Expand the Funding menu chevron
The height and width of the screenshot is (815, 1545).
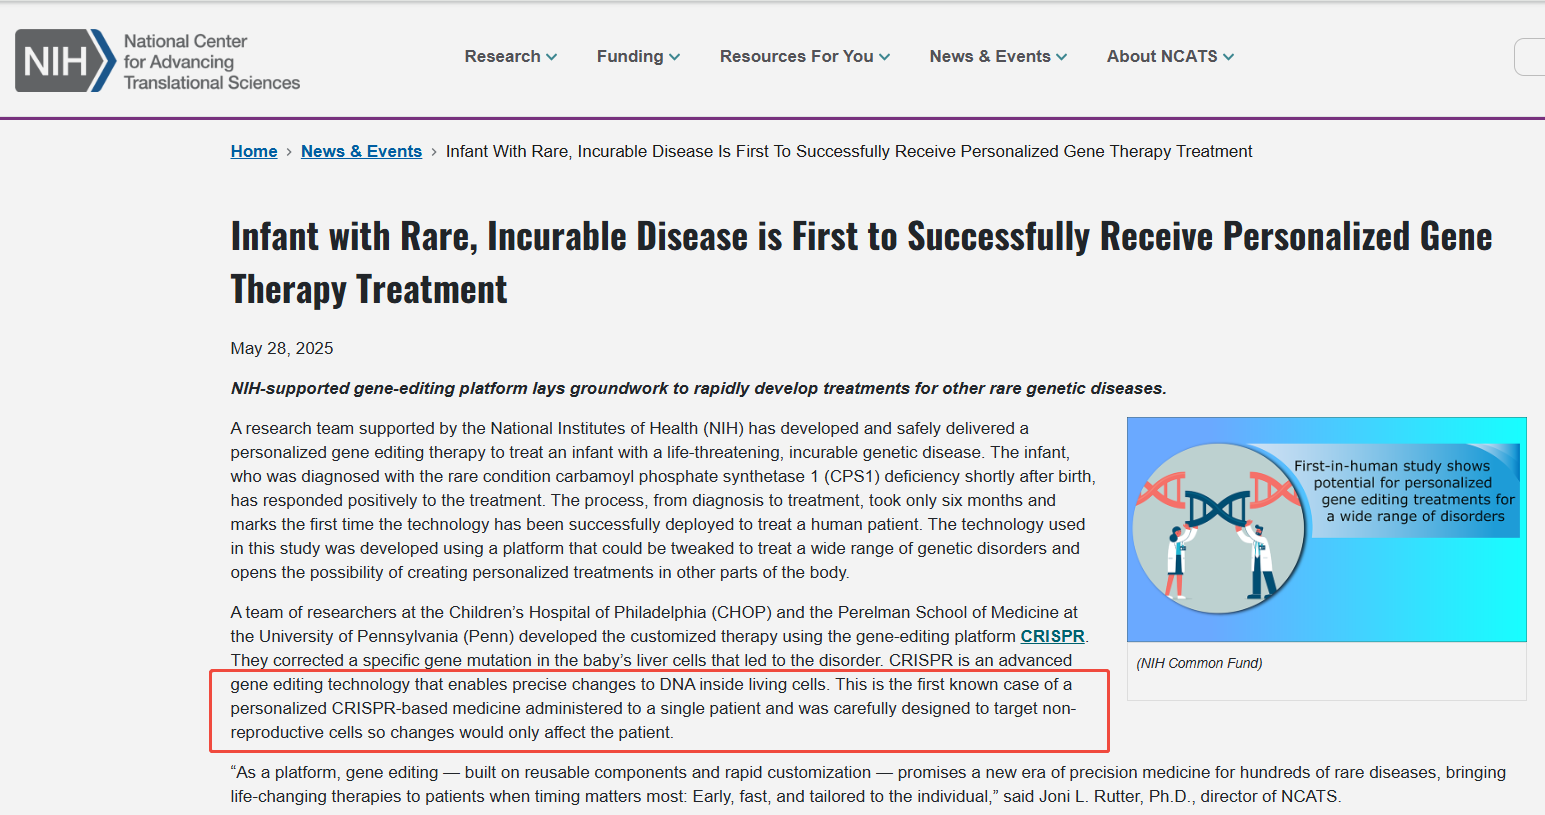coord(675,57)
